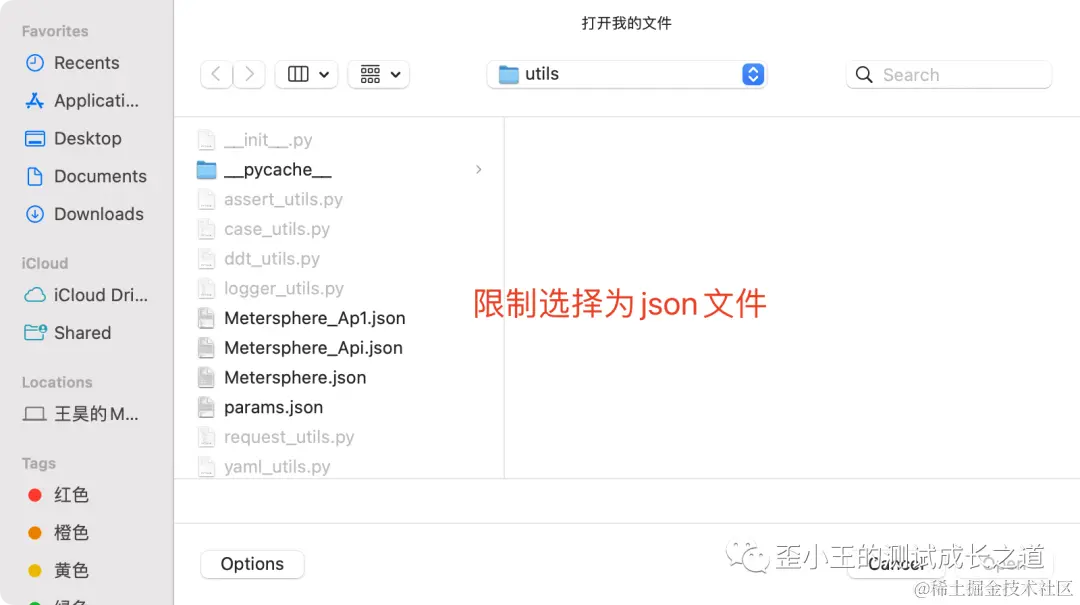Click the Desktop sidebar icon

[x=34, y=139]
